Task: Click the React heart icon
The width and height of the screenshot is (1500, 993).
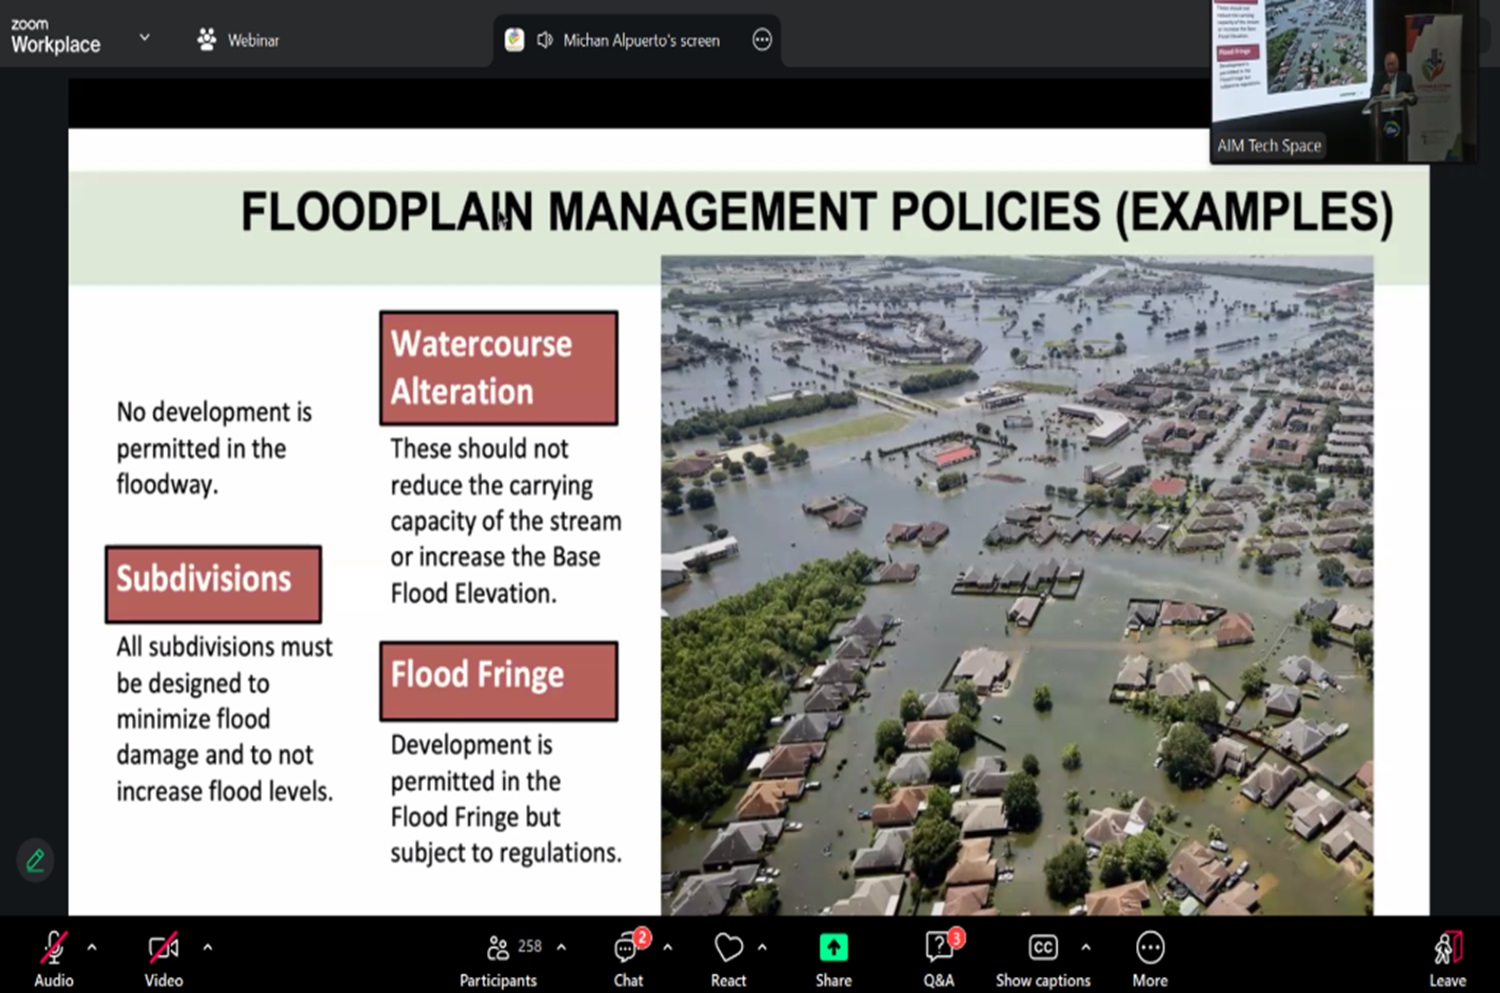Action: (728, 947)
